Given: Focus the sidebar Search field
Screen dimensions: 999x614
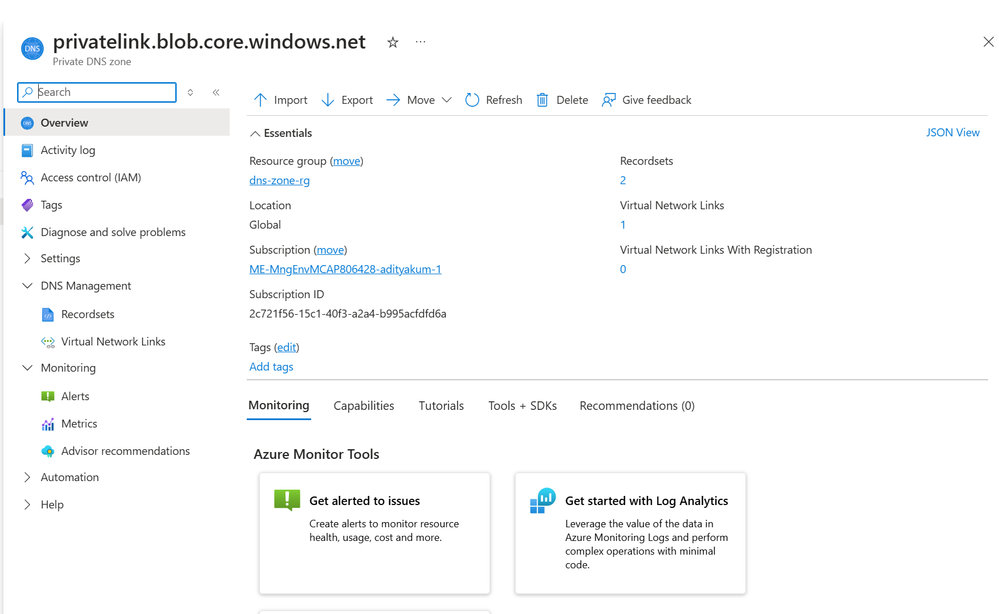Looking at the screenshot, I should (97, 92).
